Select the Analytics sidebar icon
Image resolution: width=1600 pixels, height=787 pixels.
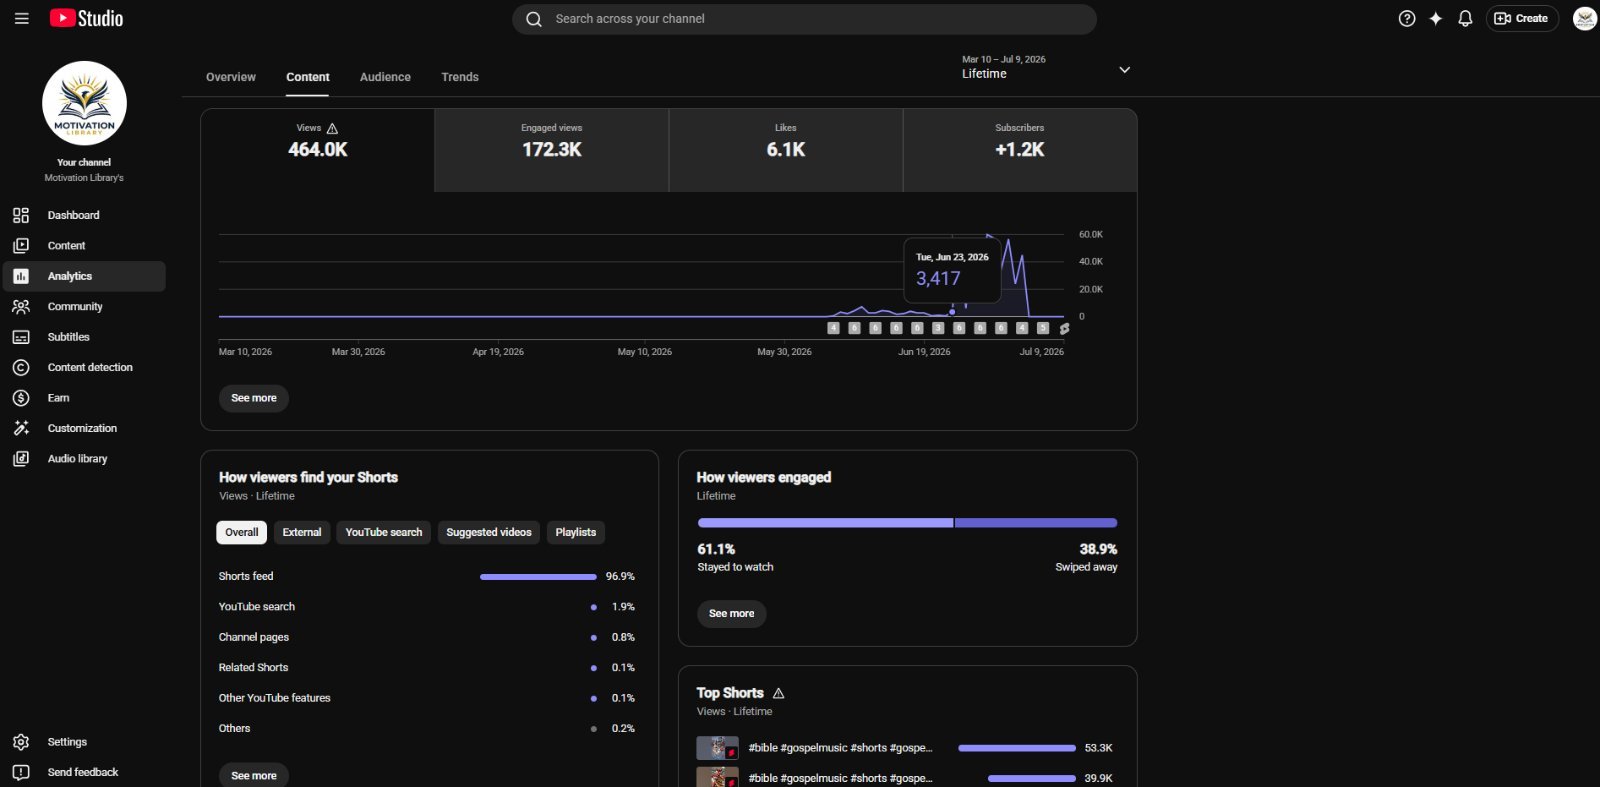pyautogui.click(x=21, y=276)
